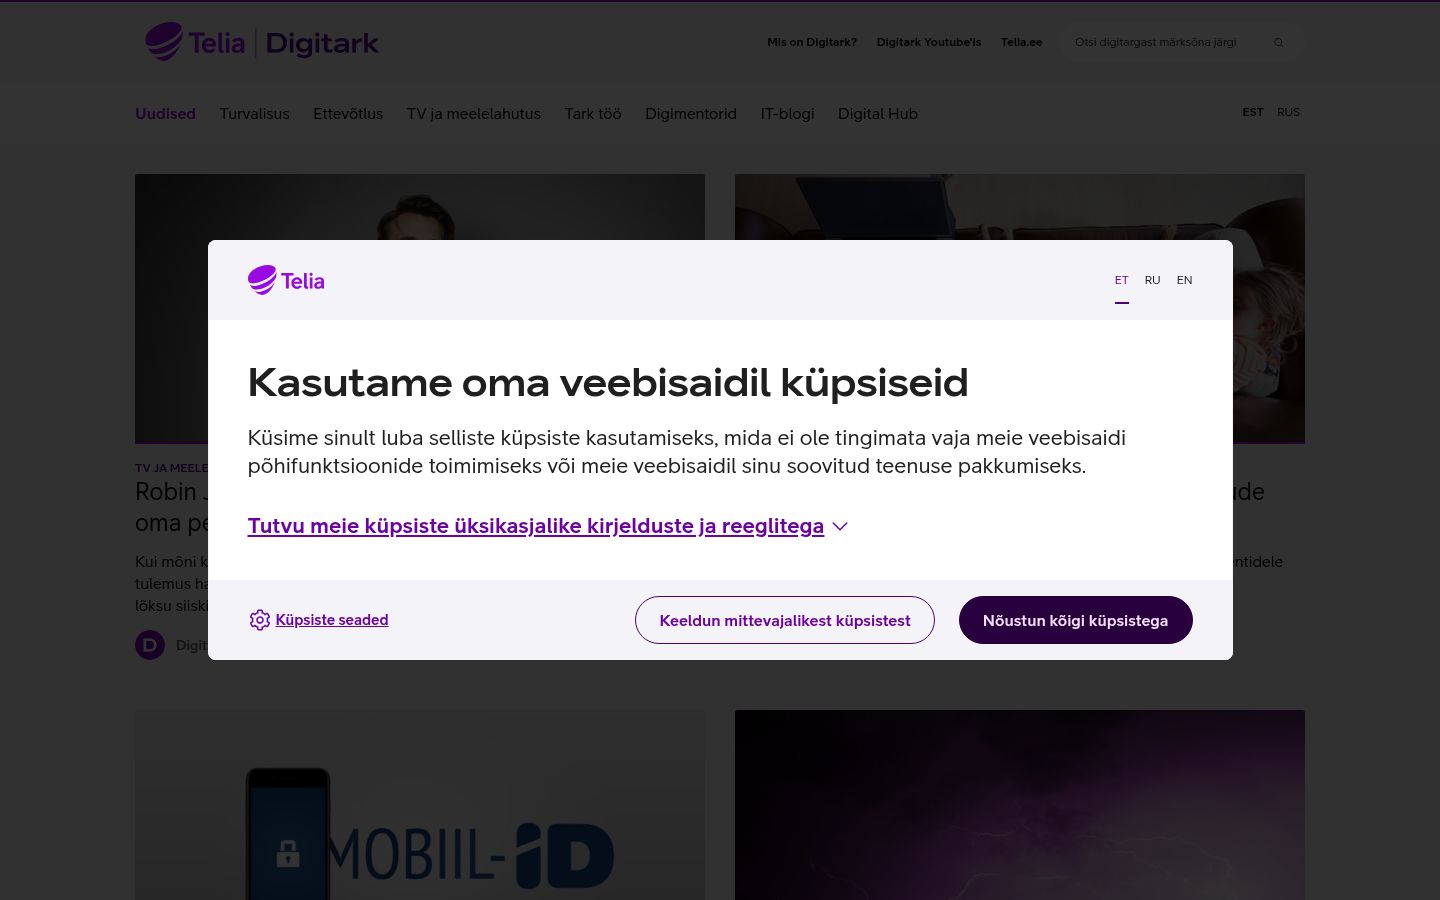Accept all cookies with Nõustun kõigi küpsistega
Image resolution: width=1440 pixels, height=900 pixels.
[x=1076, y=620]
